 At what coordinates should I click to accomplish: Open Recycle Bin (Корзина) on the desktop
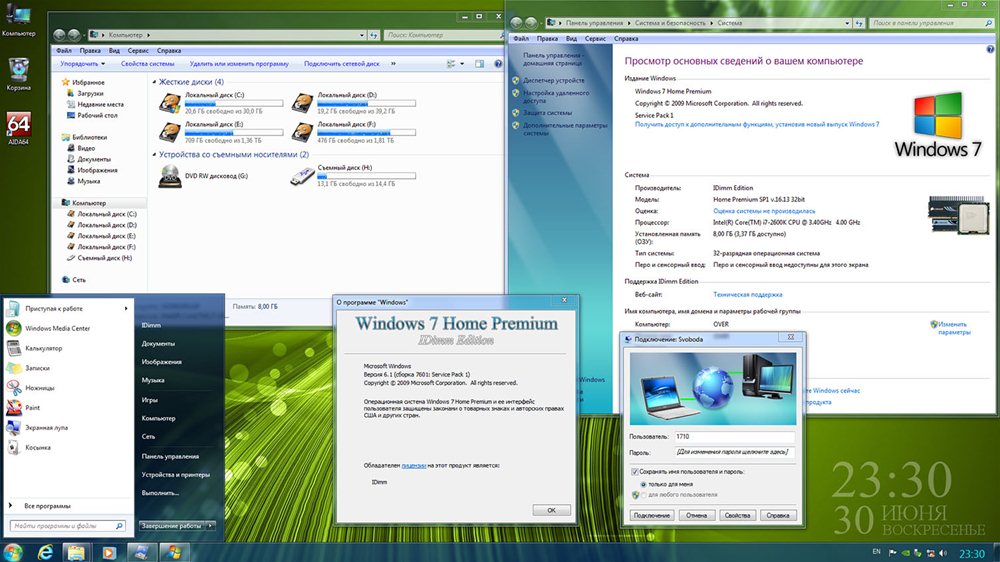pyautogui.click(x=18, y=71)
